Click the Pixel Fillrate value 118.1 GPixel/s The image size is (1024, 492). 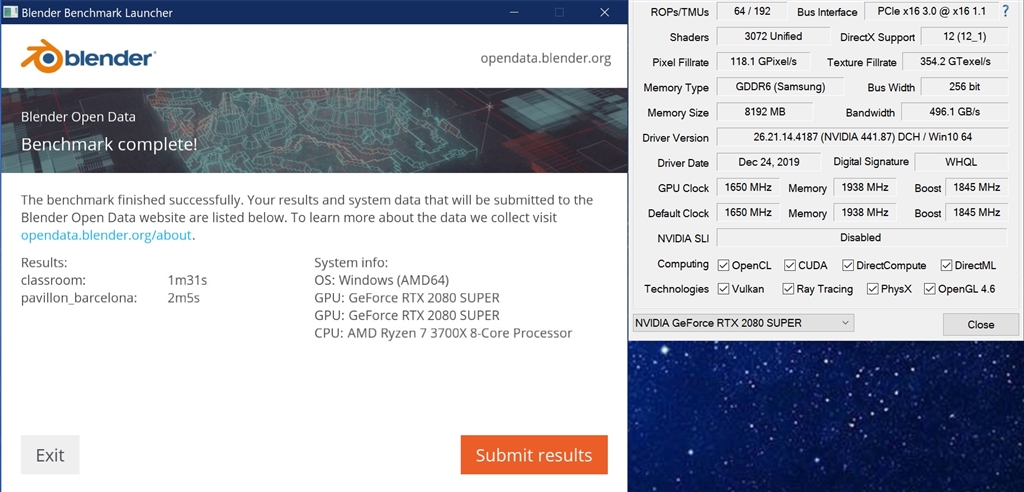pos(764,61)
